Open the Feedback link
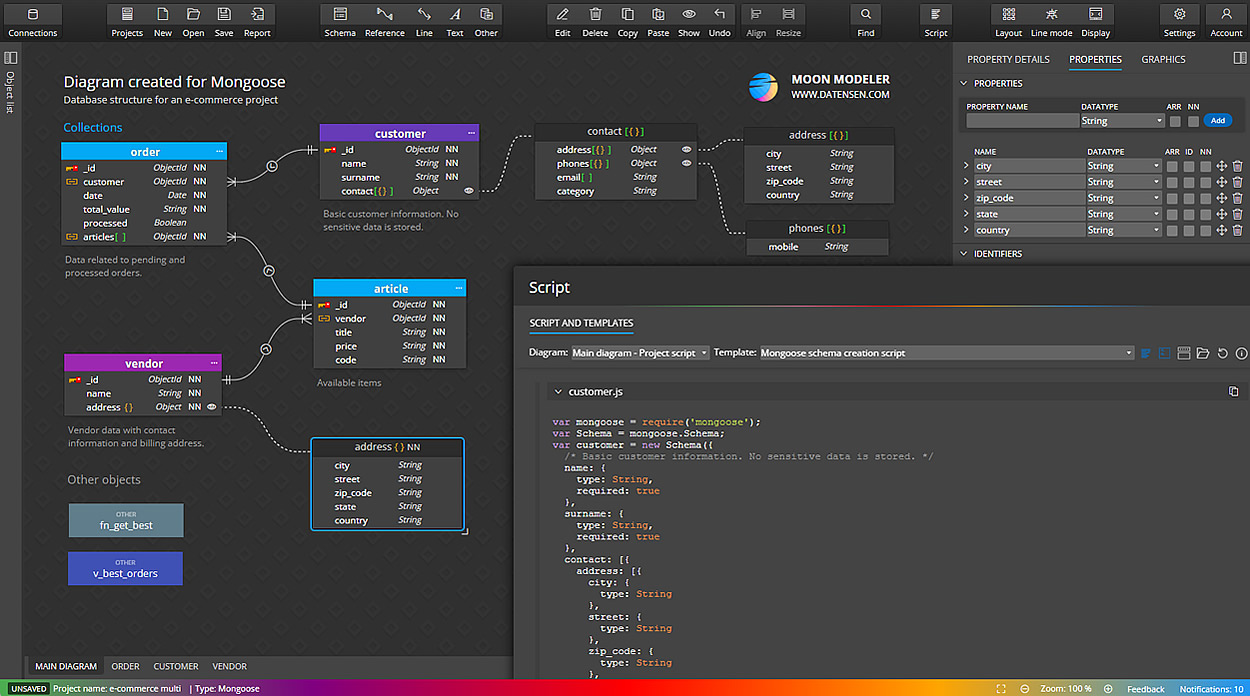This screenshot has width=1250, height=696. click(x=1146, y=689)
